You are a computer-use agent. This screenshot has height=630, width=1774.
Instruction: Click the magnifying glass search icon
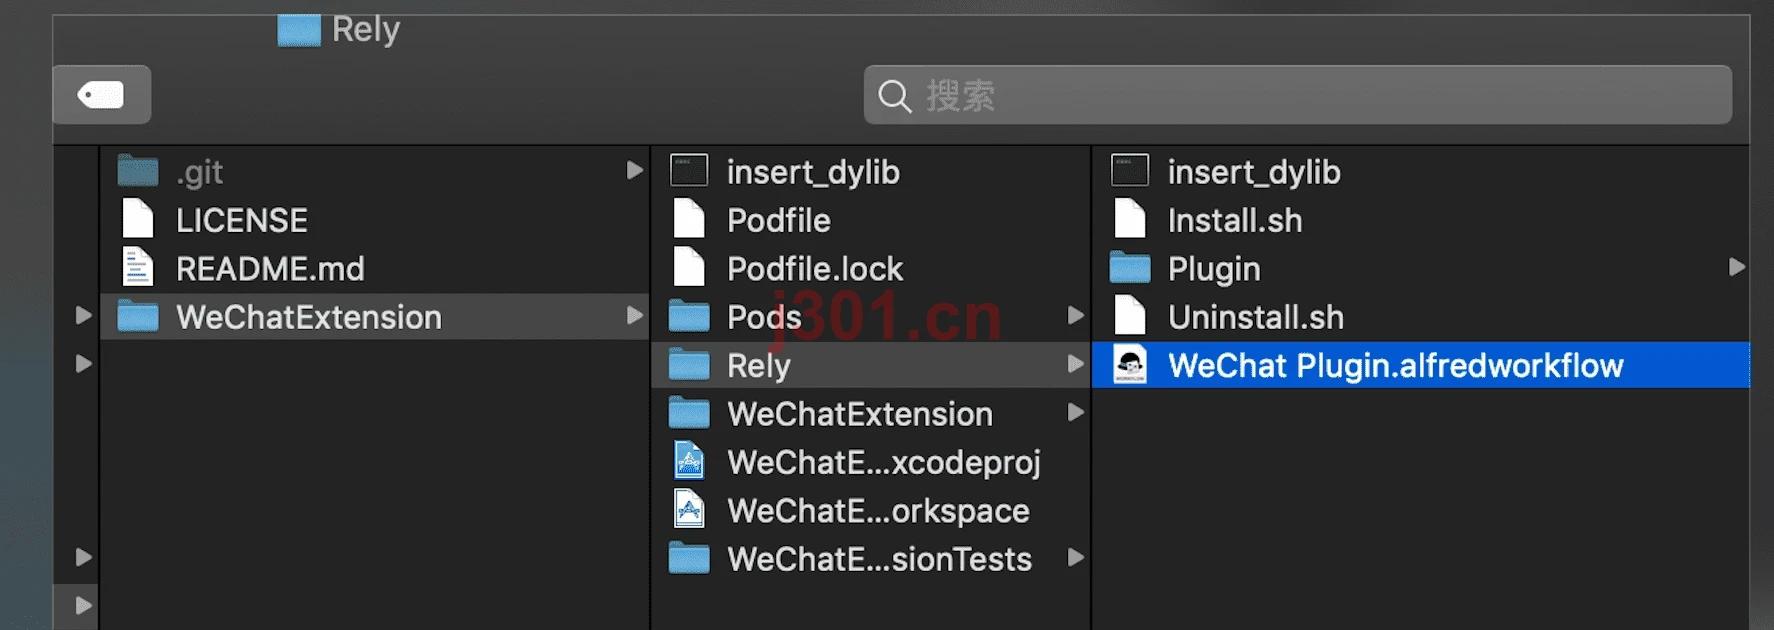click(x=894, y=96)
